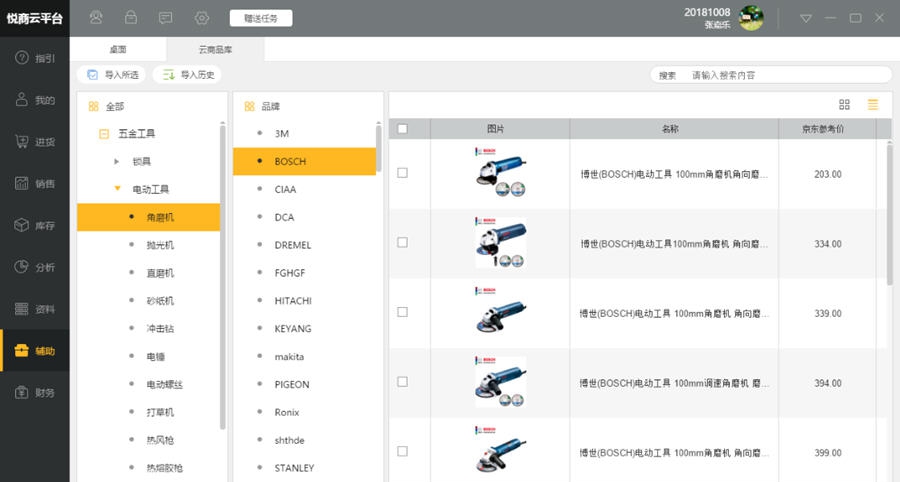Image resolution: width=900 pixels, height=482 pixels.
Task: Check the product priced 334.00
Action: [x=402, y=243]
